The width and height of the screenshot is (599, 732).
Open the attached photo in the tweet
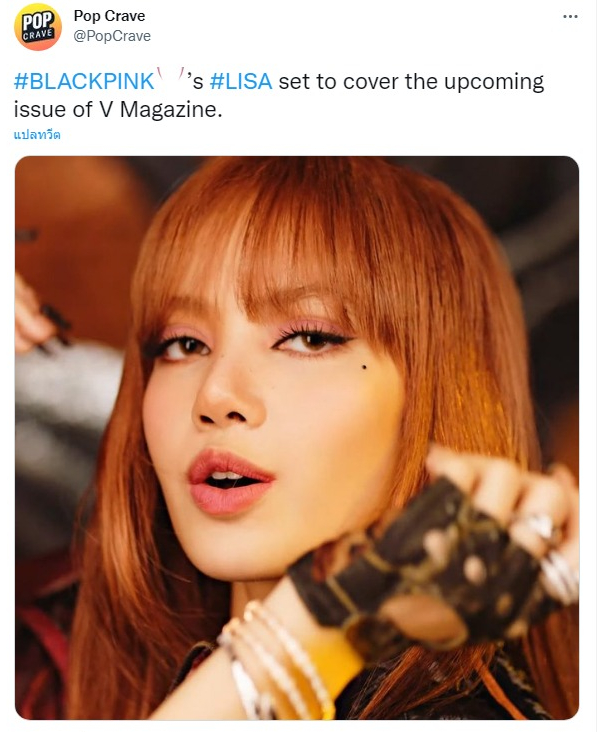point(297,437)
